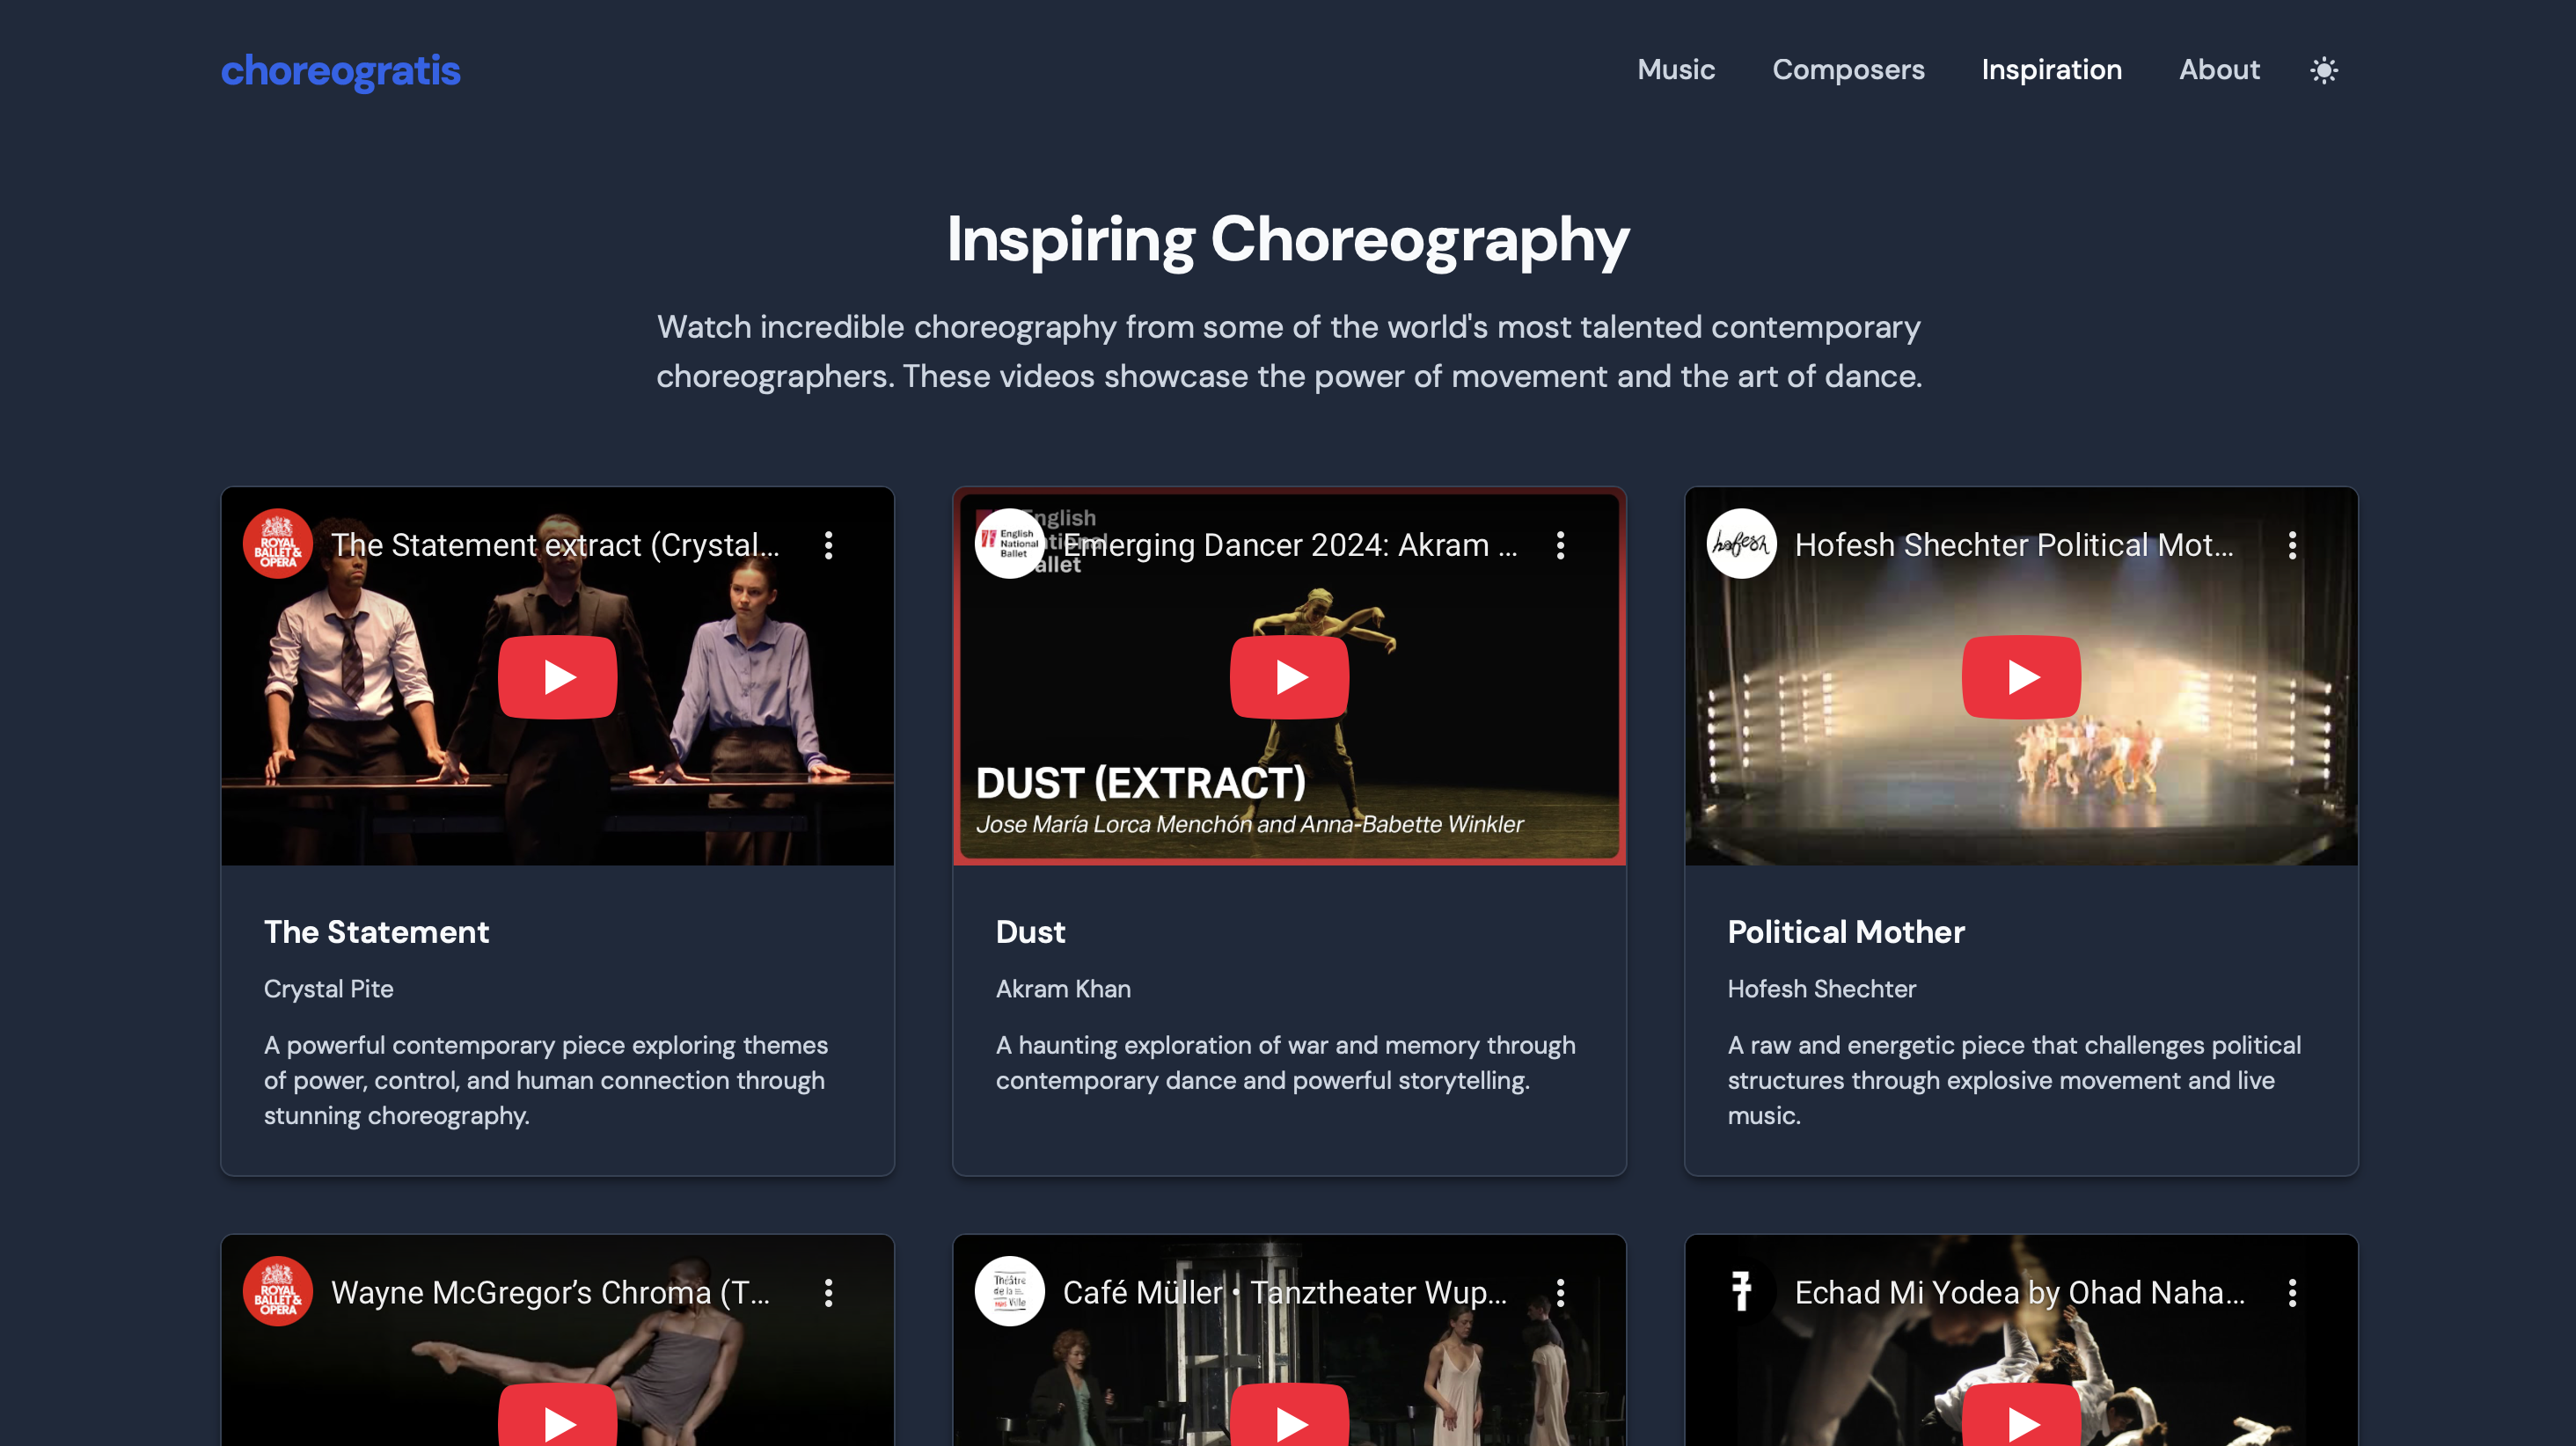Play the Café Müller video
Viewport: 2576px width, 1446px height.
[x=1289, y=1416]
